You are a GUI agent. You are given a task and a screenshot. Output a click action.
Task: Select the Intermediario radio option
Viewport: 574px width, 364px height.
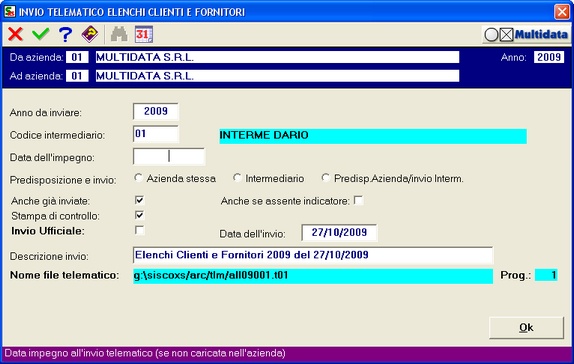click(237, 178)
